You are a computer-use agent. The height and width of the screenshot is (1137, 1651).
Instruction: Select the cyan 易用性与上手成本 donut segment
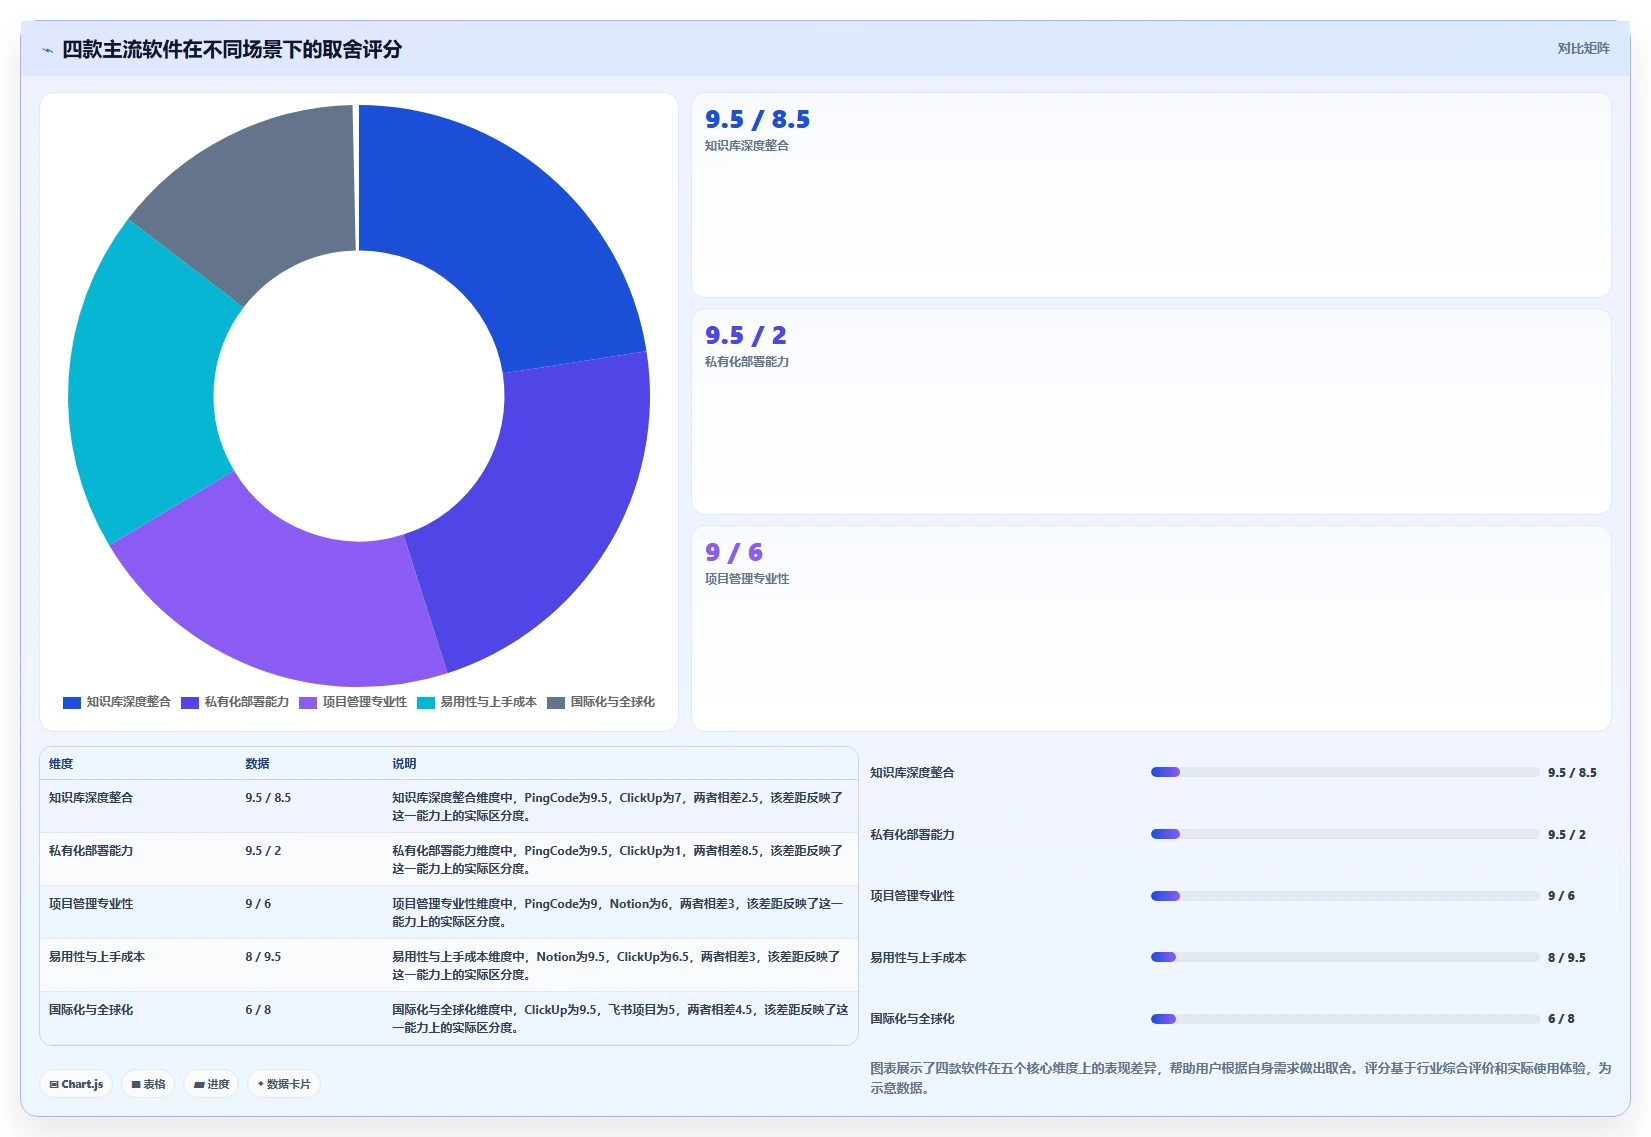[x=140, y=385]
